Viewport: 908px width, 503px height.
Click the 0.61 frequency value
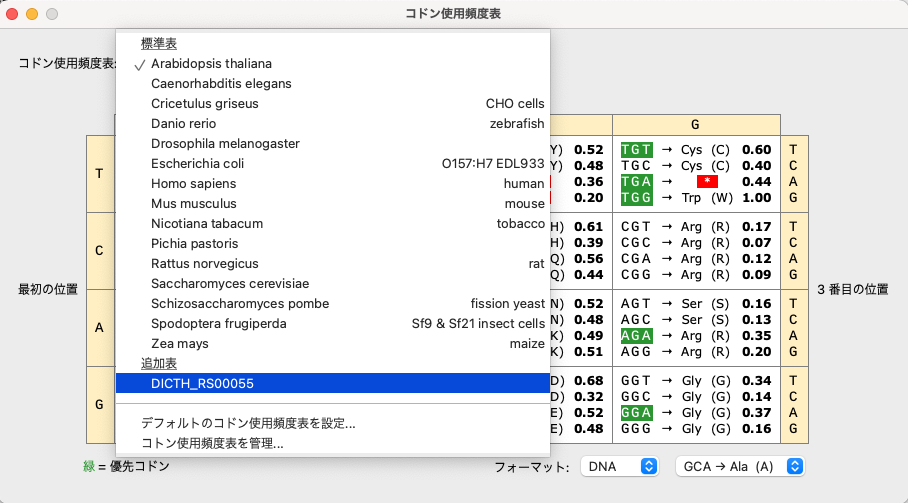click(589, 227)
